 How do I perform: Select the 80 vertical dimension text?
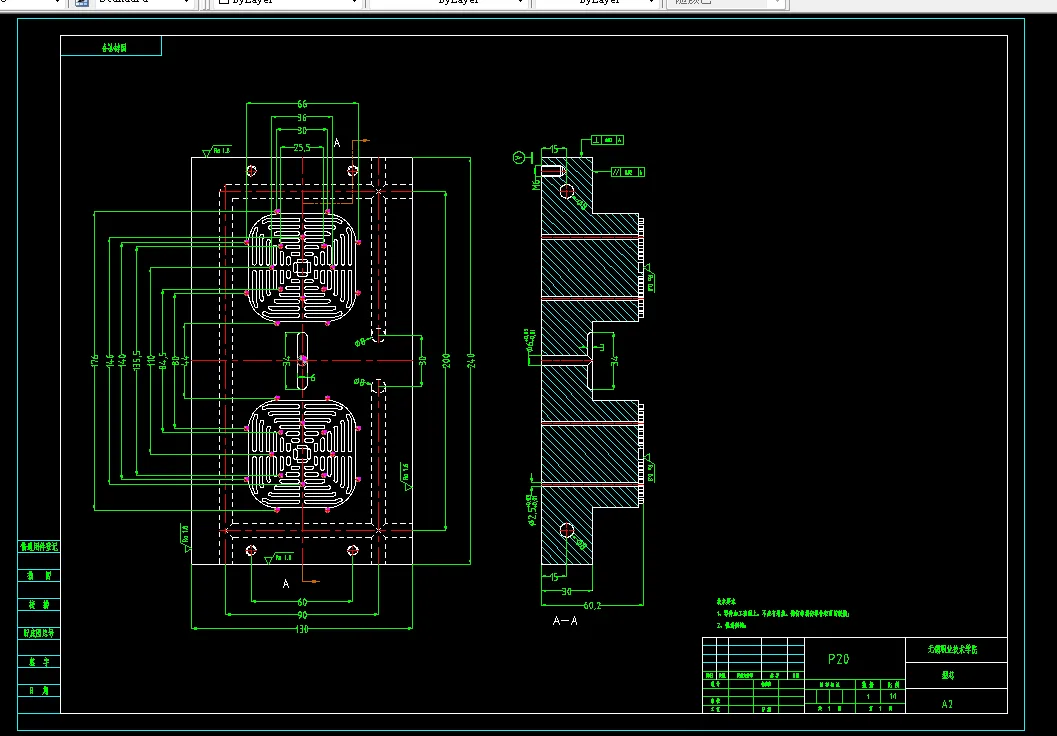coord(175,361)
